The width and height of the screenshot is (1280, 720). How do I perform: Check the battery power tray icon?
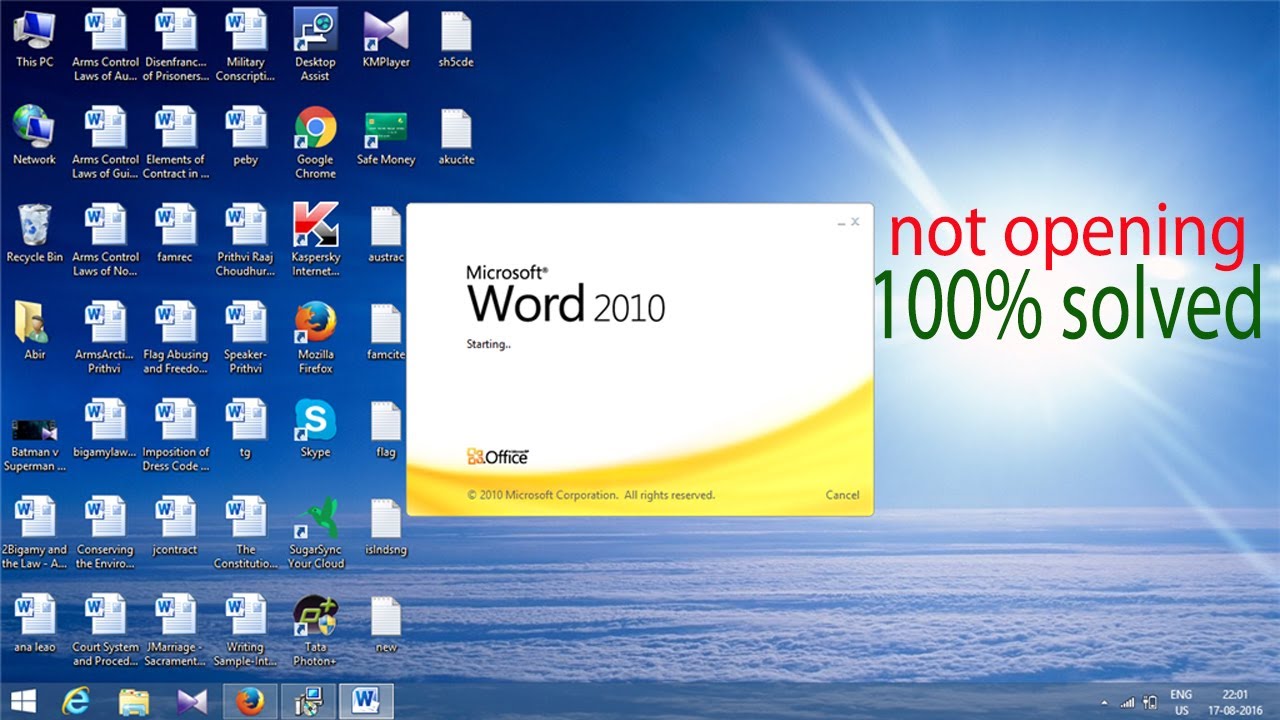point(1150,701)
